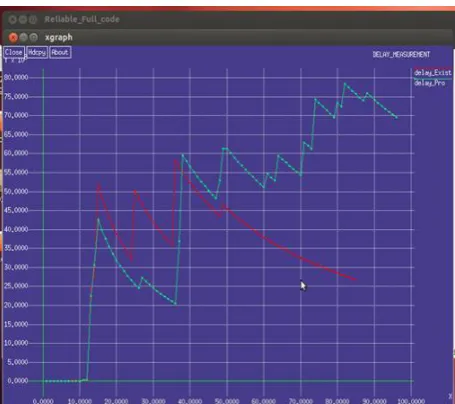The height and width of the screenshot is (404, 455).
Task: Maximize the Reliable_Full_code window
Action: click(33, 19)
